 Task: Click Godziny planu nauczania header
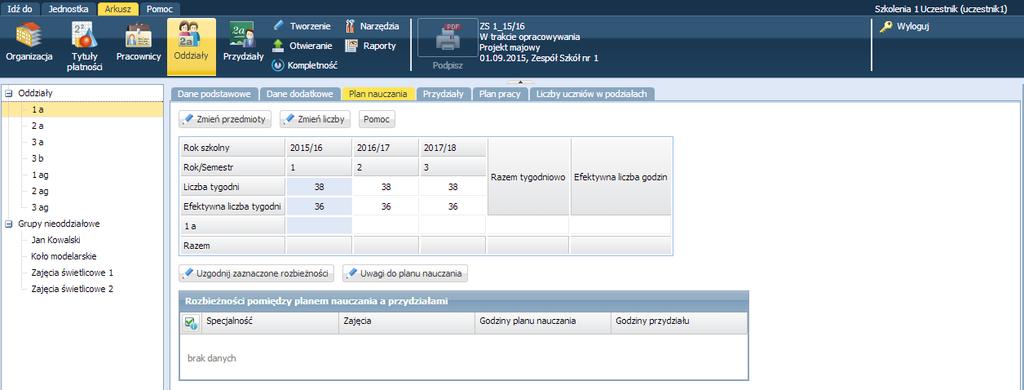pyautogui.click(x=543, y=322)
